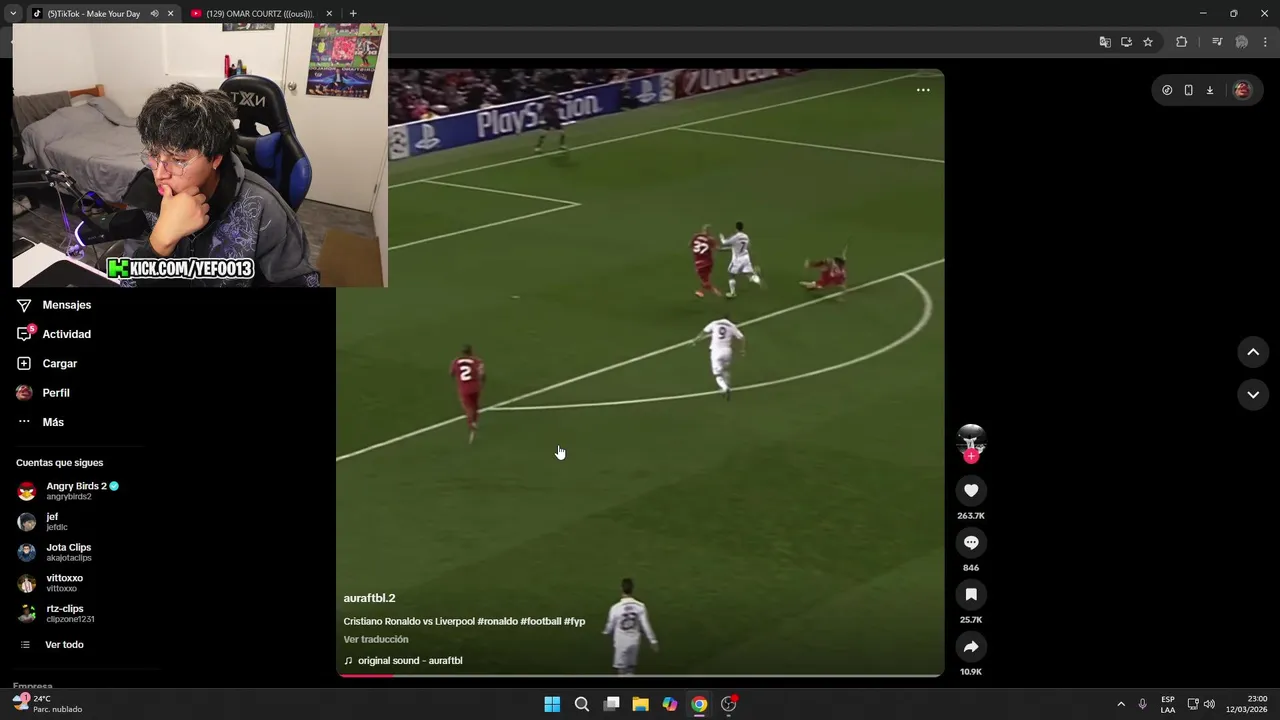Image resolution: width=1280 pixels, height=720 pixels.
Task: Open Windows Start menu
Action: [x=552, y=704]
